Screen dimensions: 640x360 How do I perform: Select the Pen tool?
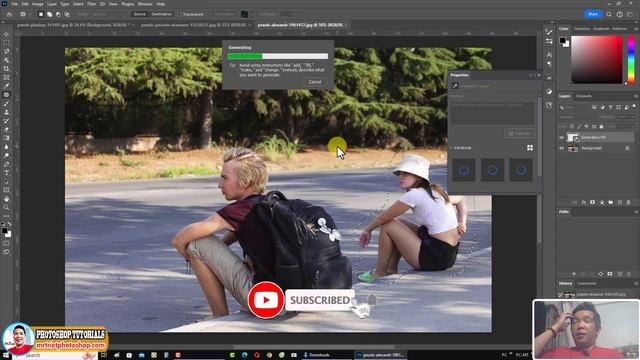6,164
